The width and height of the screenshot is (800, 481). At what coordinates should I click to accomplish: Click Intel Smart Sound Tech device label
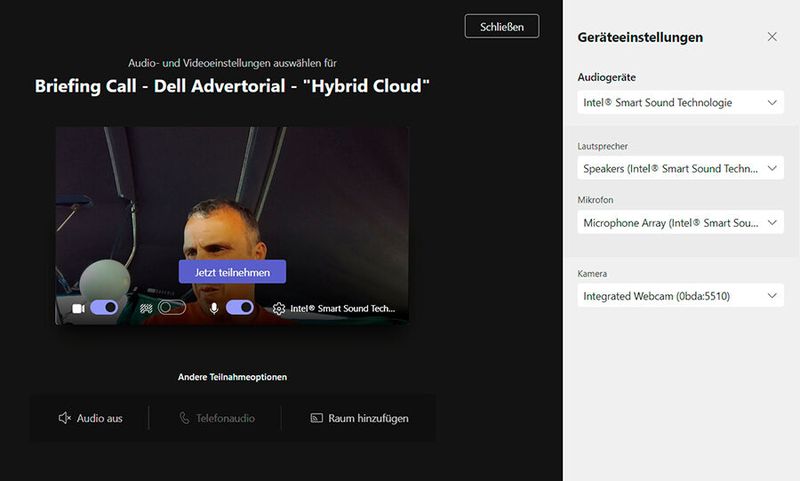(342, 309)
